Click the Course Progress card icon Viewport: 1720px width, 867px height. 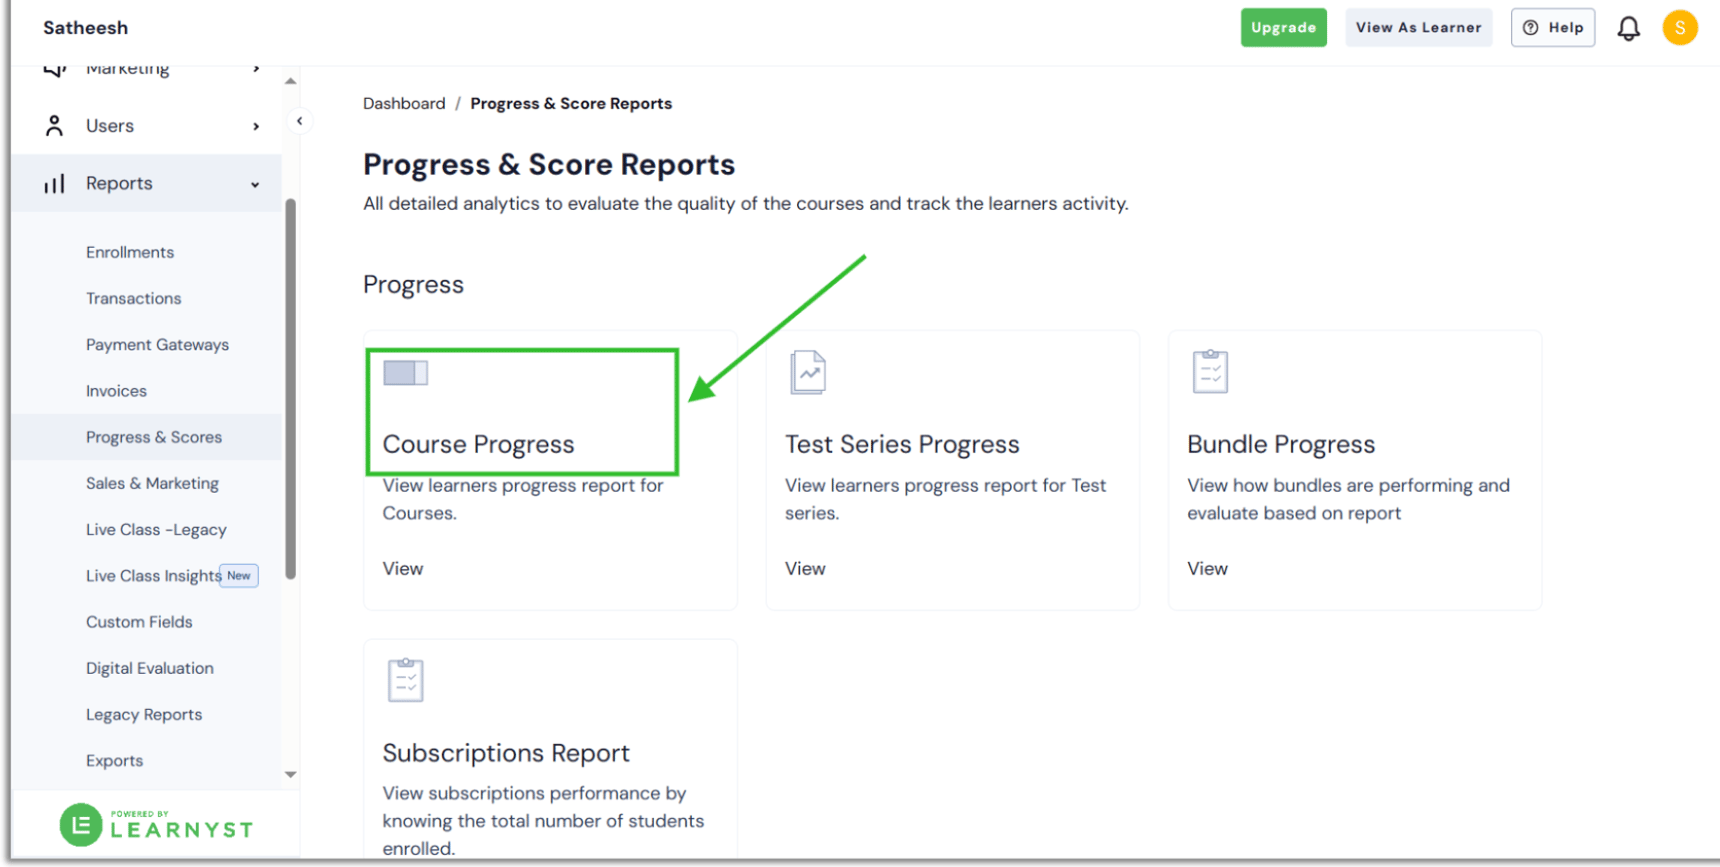pyautogui.click(x=405, y=373)
